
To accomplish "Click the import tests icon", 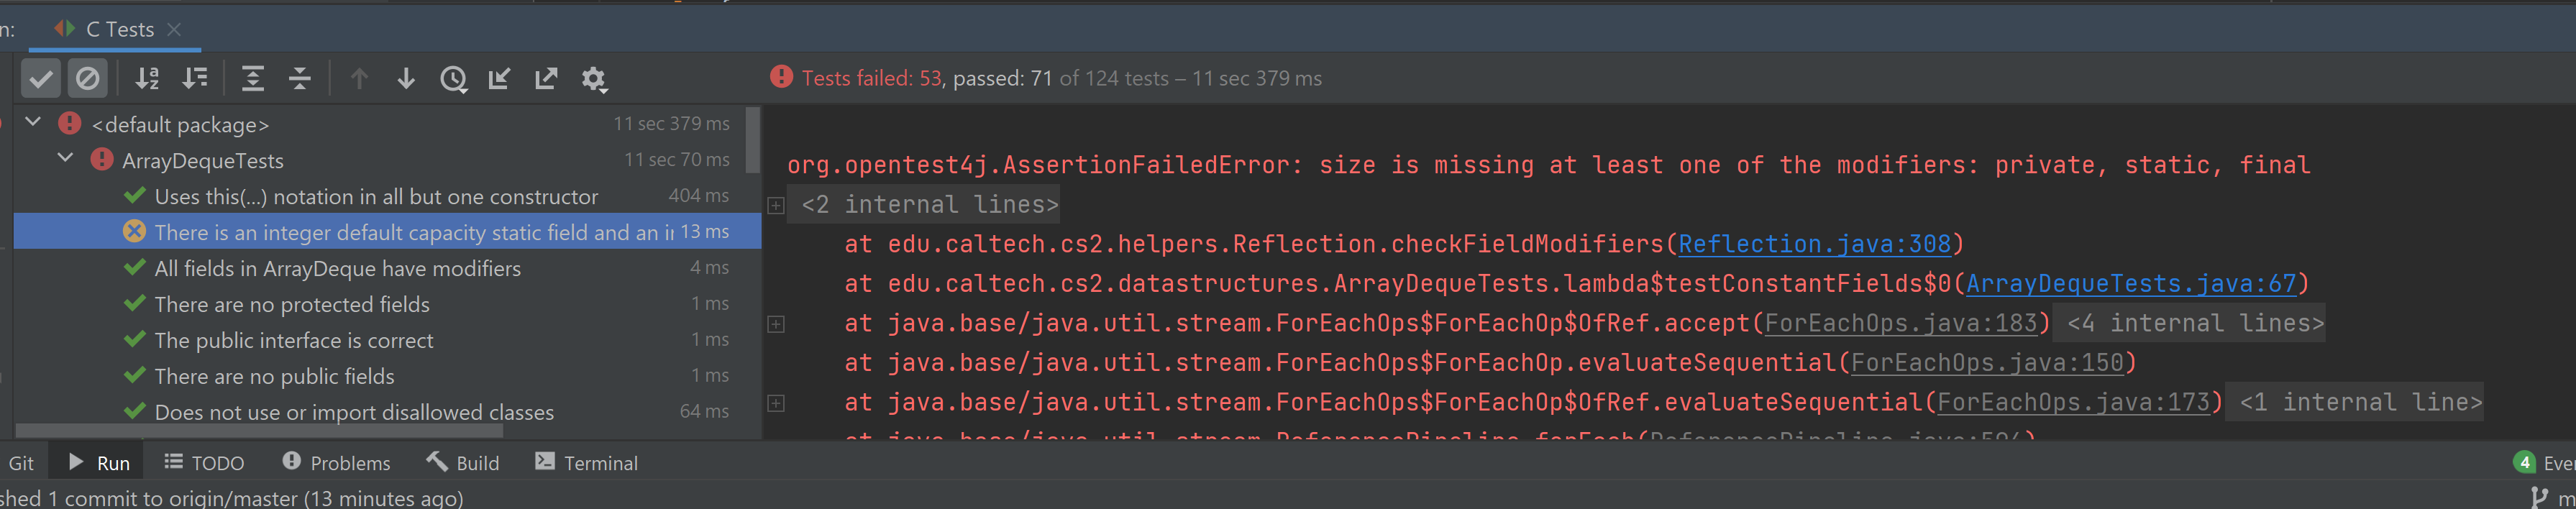I will coord(499,79).
